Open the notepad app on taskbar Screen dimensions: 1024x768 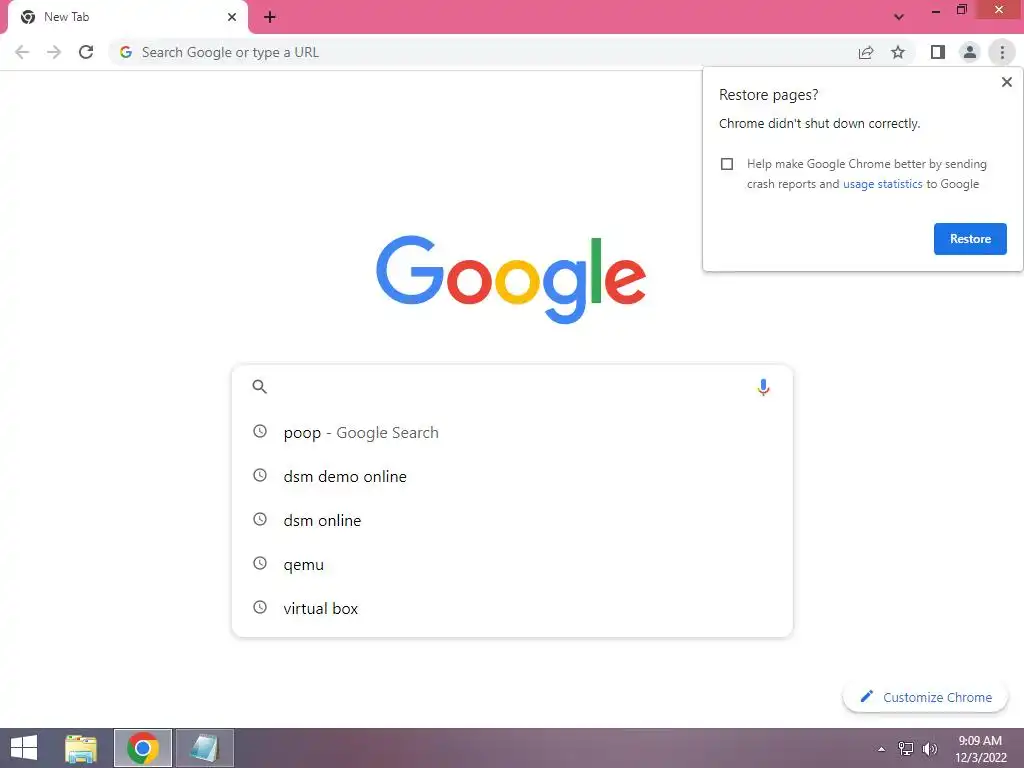pos(204,748)
